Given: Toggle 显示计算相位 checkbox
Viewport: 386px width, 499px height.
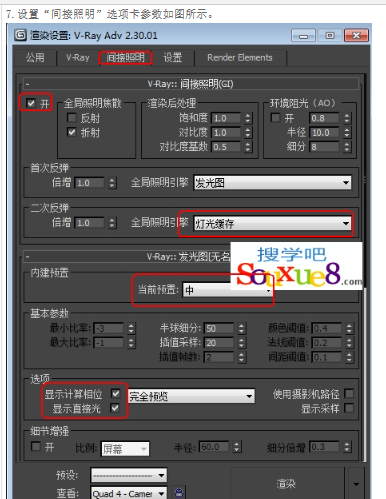Looking at the screenshot, I should (115, 394).
